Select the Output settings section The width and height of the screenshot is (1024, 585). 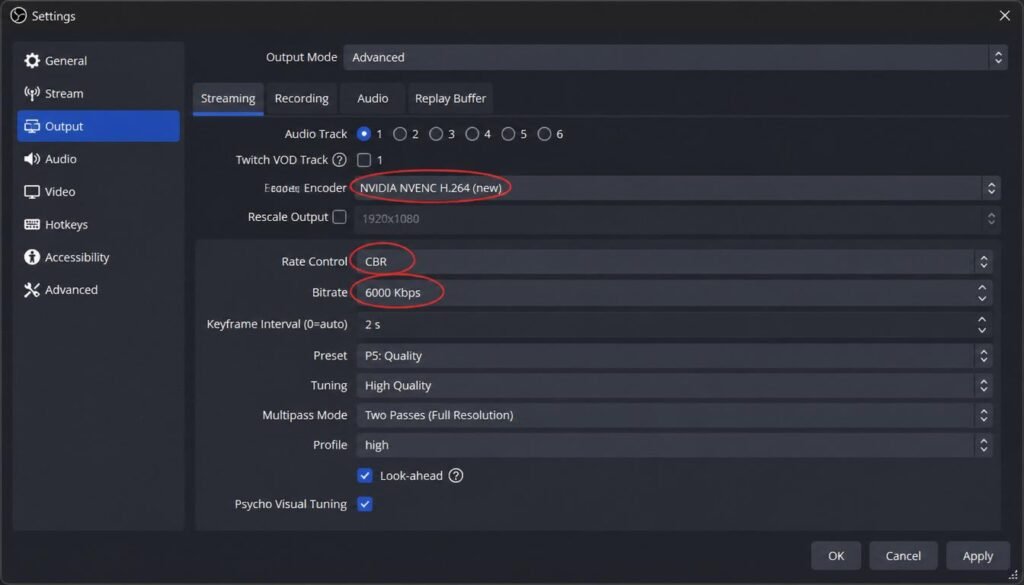point(98,126)
